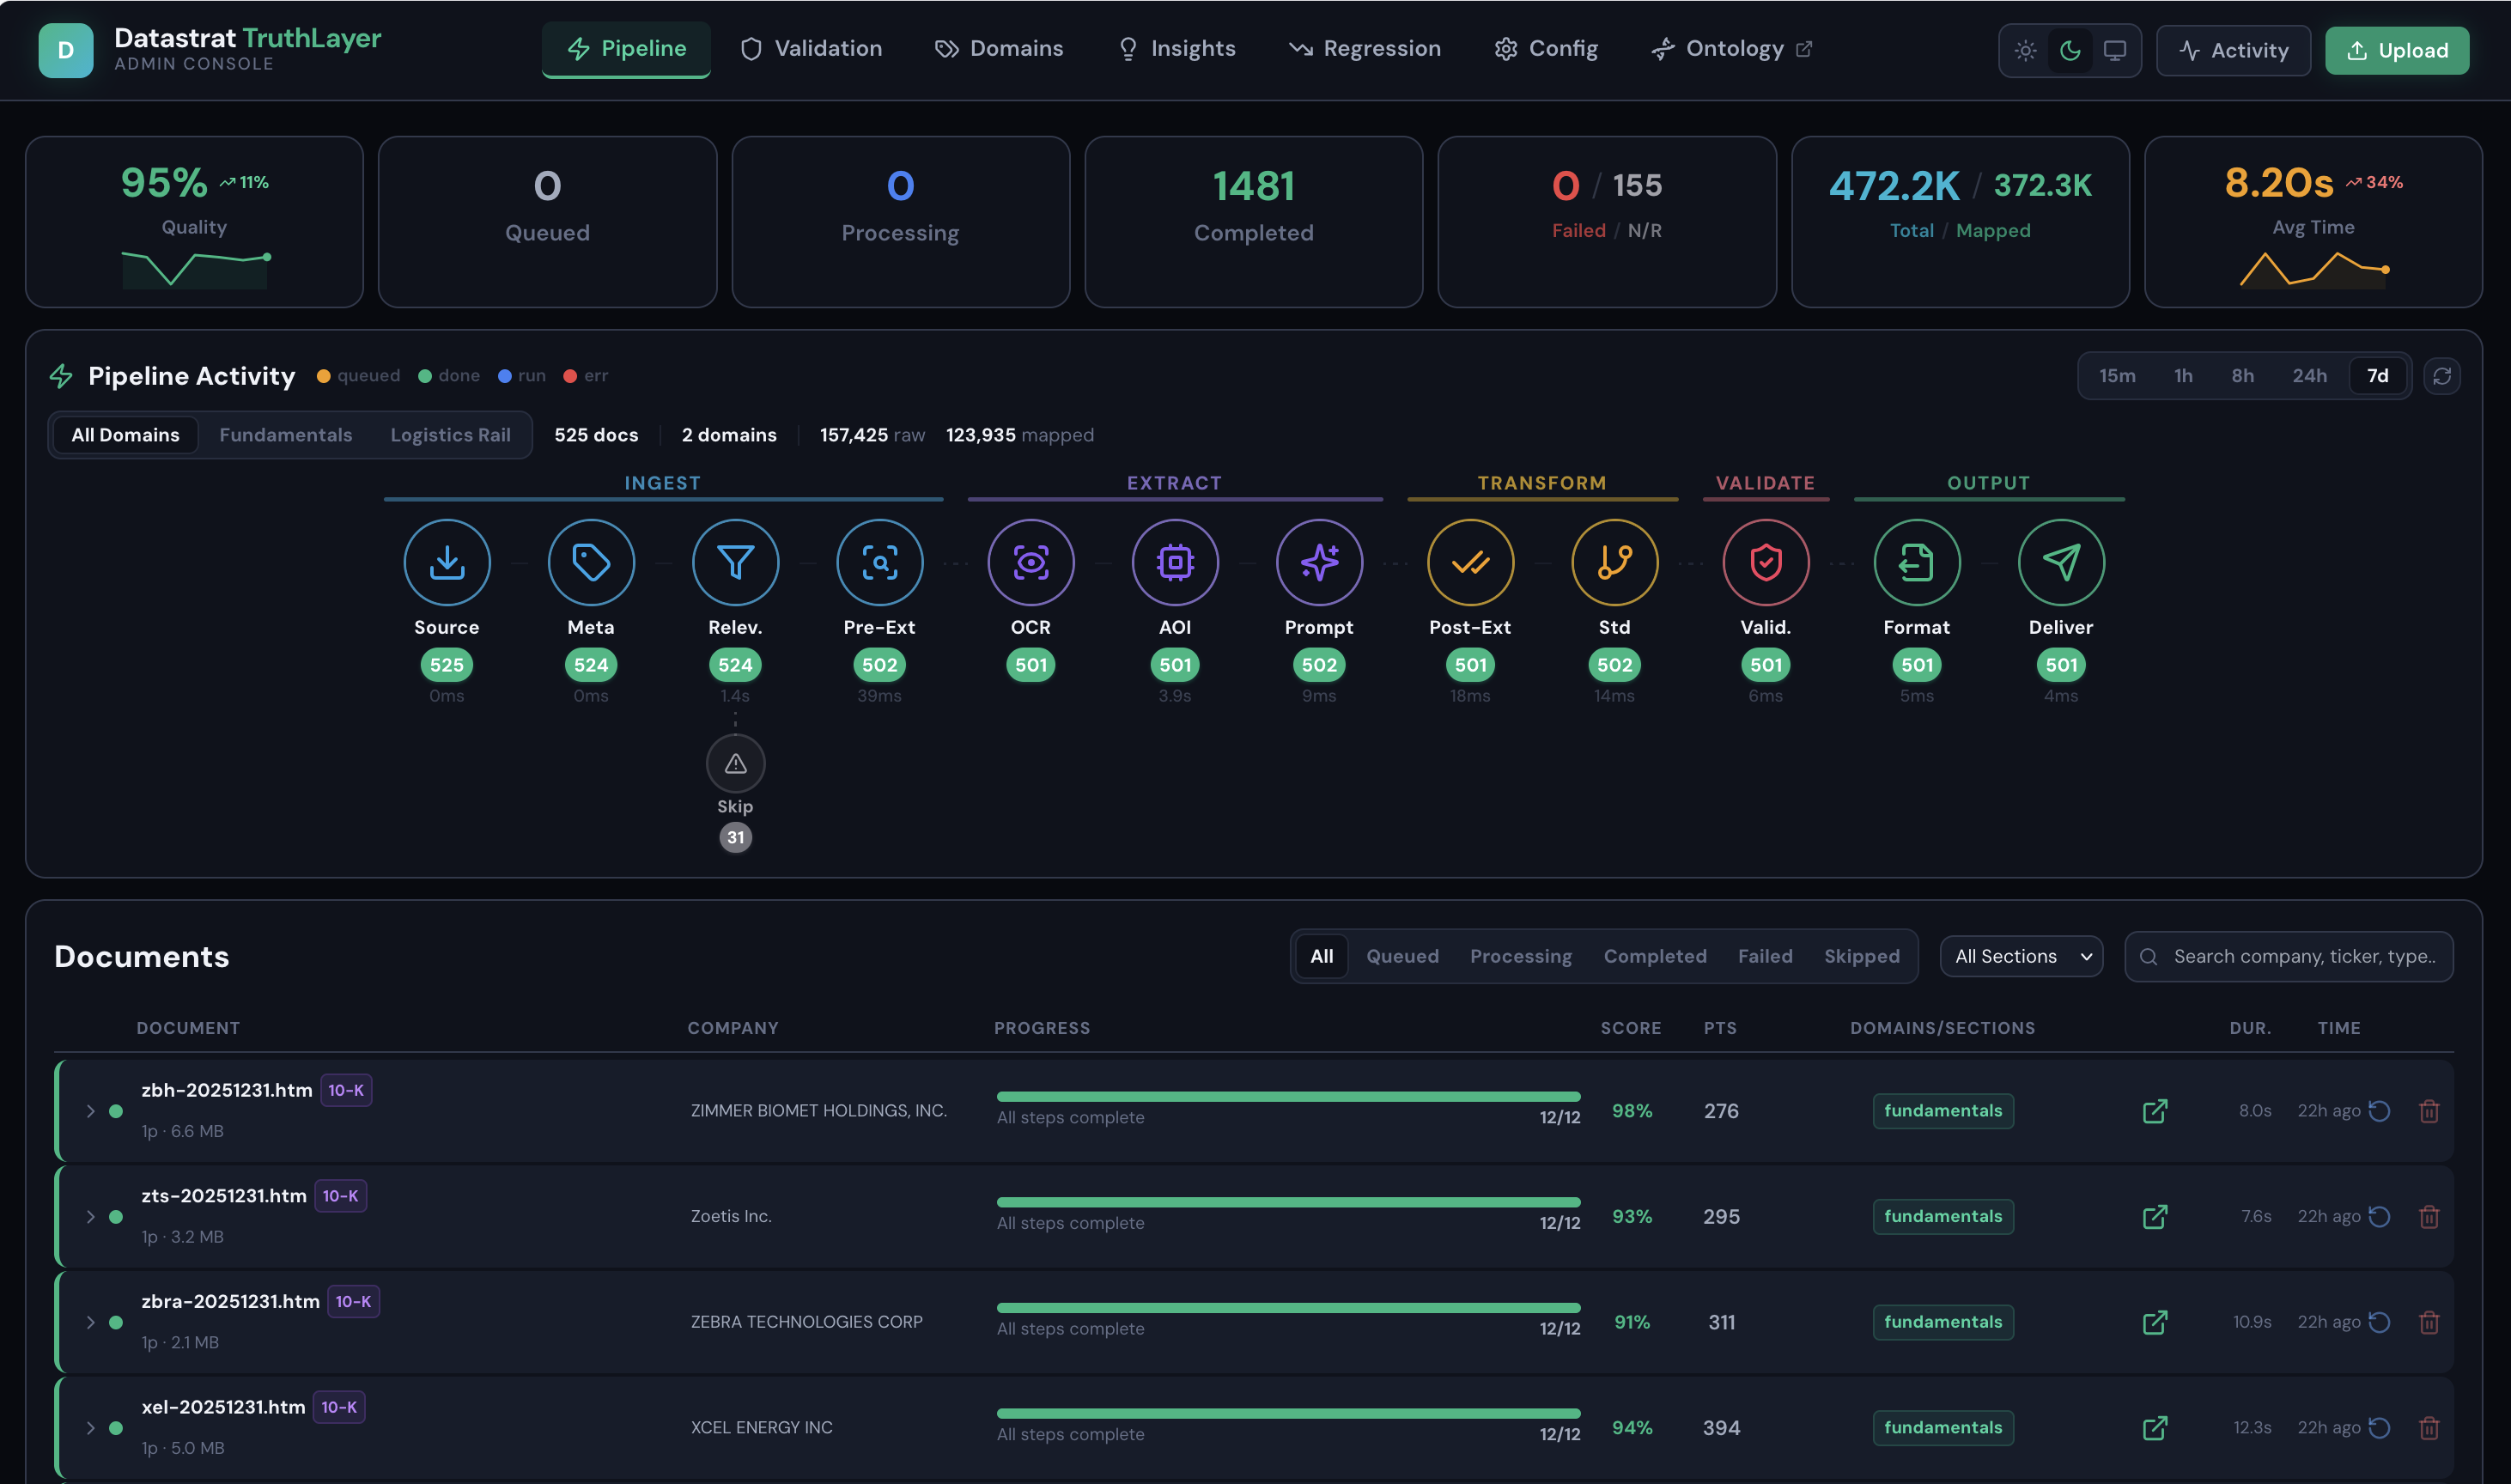Image resolution: width=2511 pixels, height=1484 pixels.
Task: Go to the Validation tab
Action: (811, 49)
